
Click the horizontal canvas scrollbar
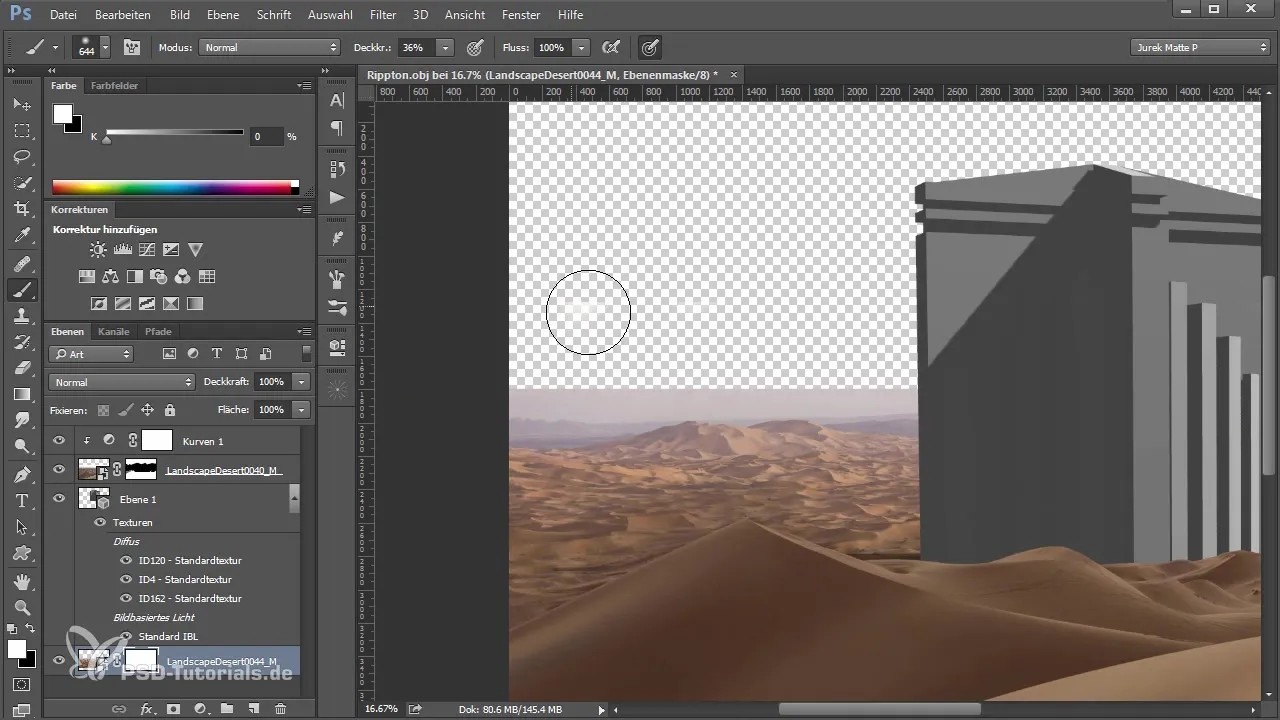point(880,709)
